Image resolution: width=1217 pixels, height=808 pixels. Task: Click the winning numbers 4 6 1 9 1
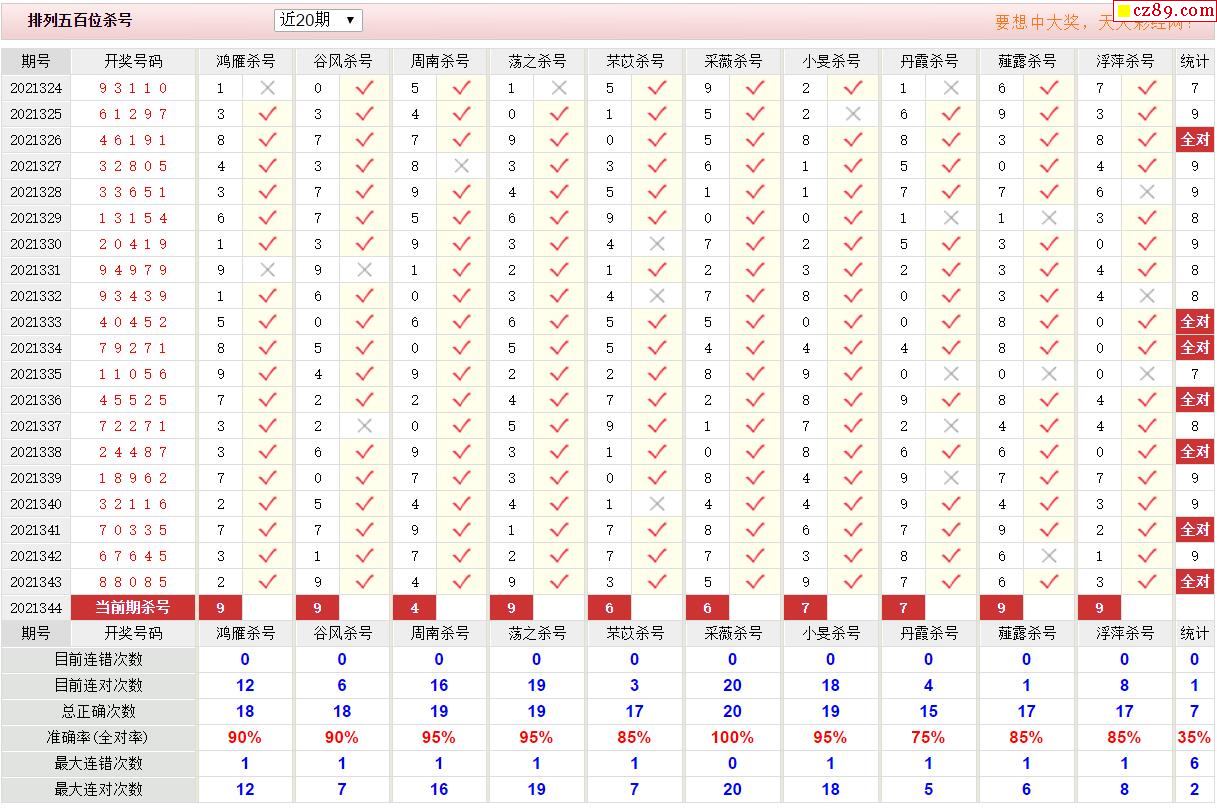point(133,140)
